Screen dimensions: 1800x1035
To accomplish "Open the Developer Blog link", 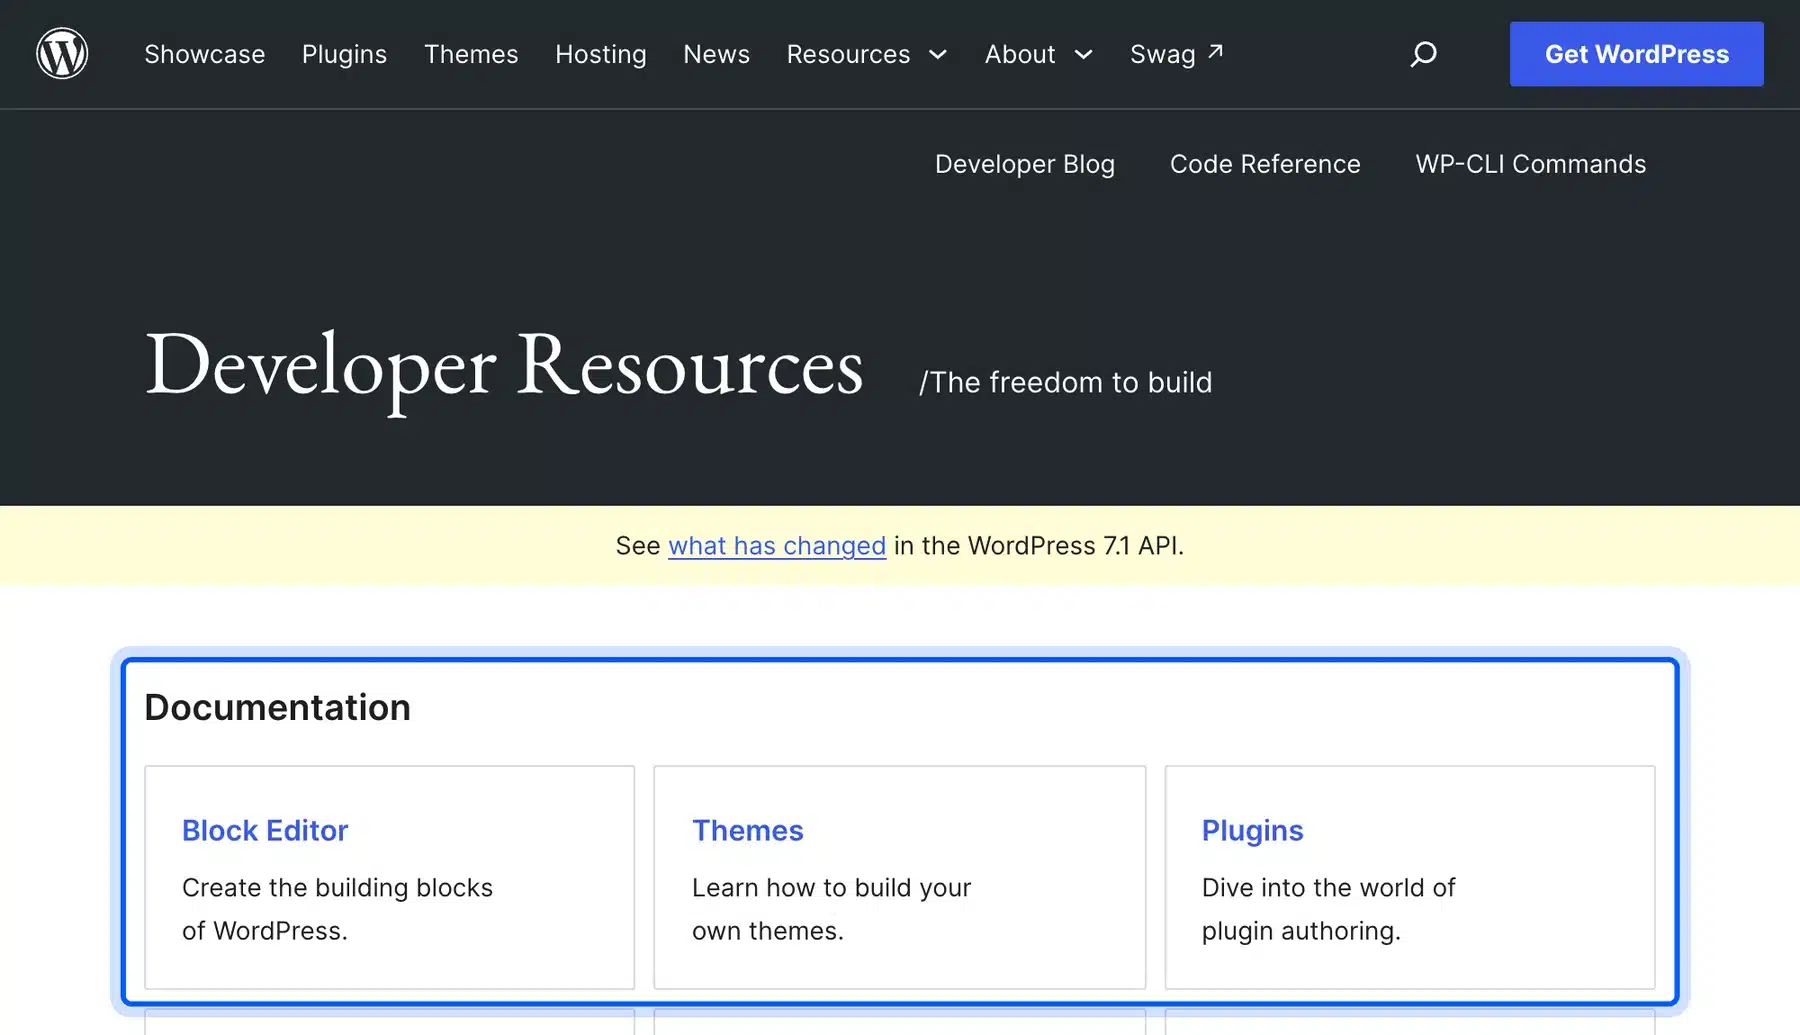I will (1025, 164).
